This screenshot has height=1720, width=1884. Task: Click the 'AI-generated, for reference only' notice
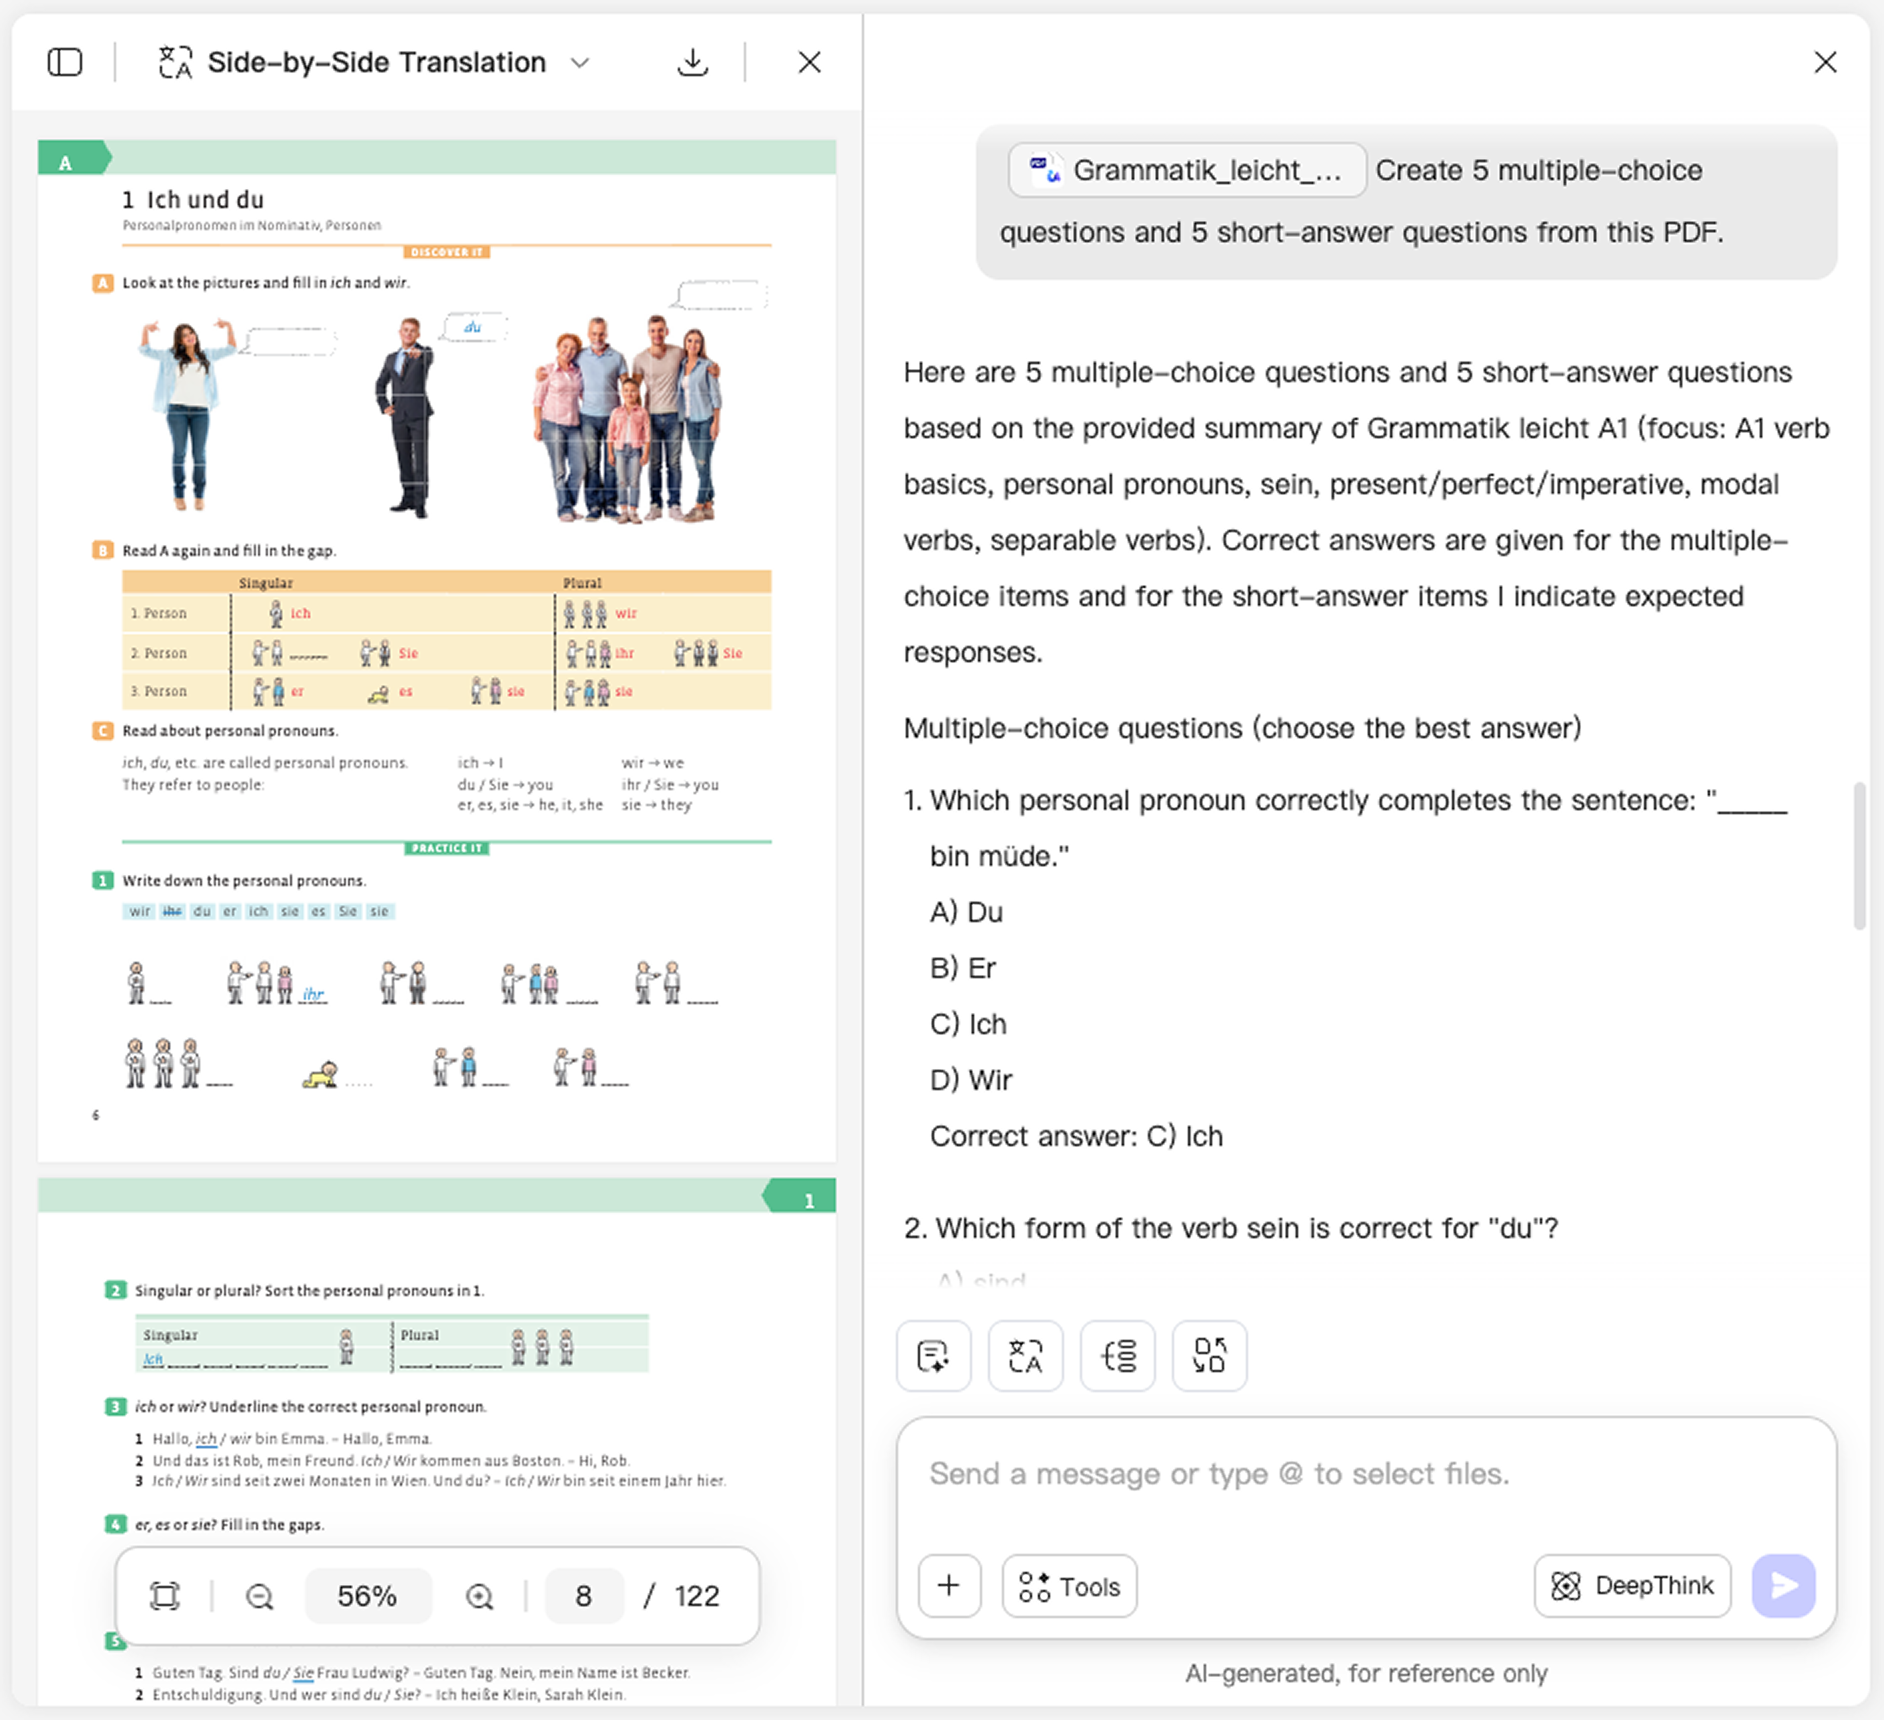click(x=1366, y=1673)
